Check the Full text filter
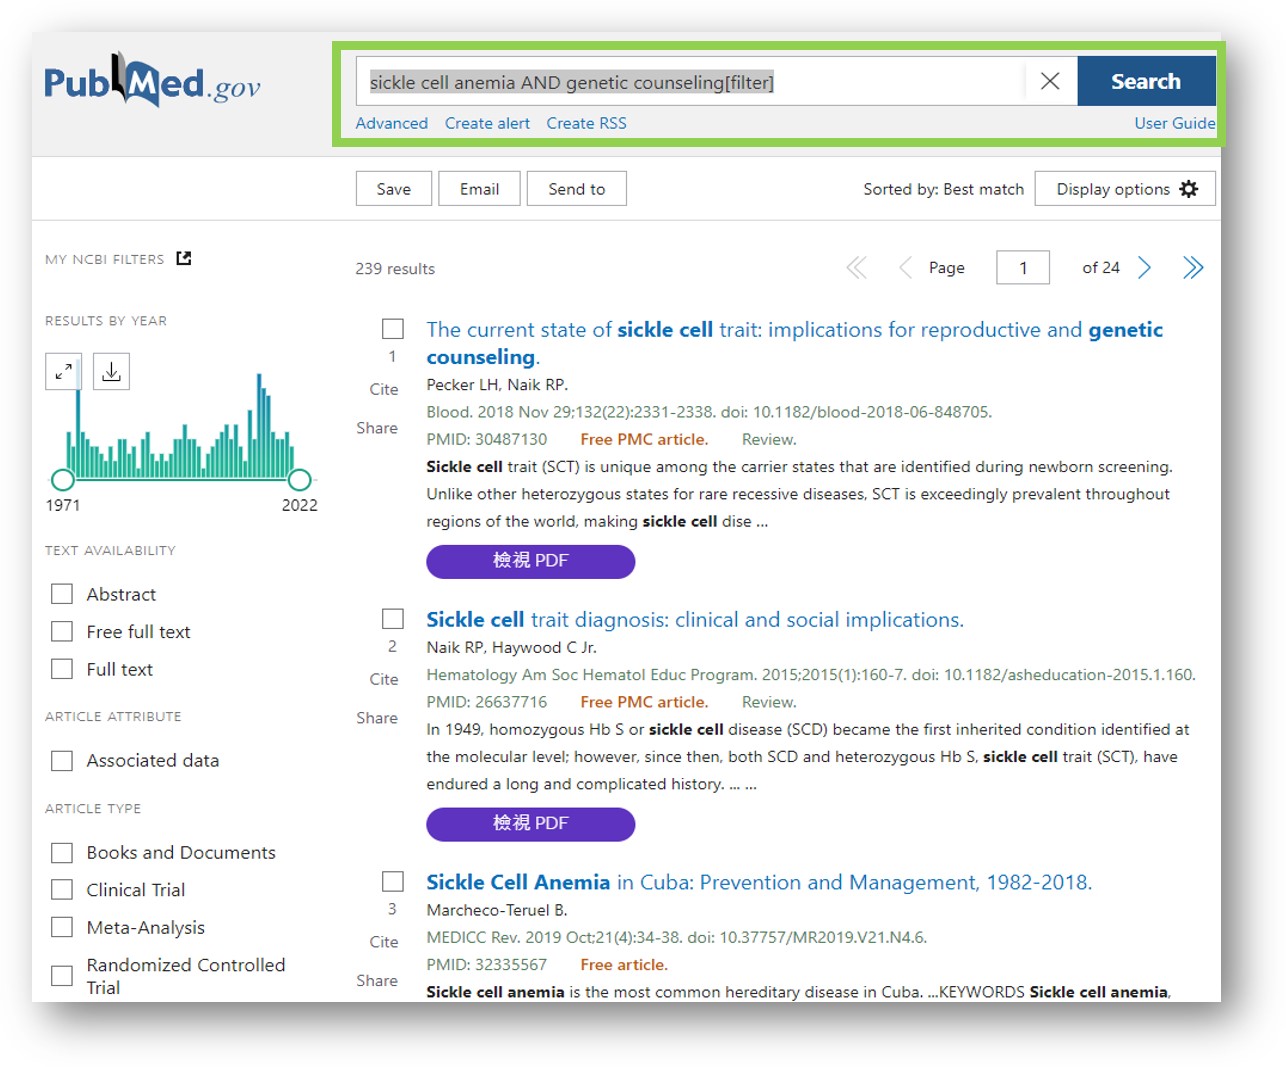Image resolution: width=1286 pixels, height=1067 pixels. coord(62,669)
